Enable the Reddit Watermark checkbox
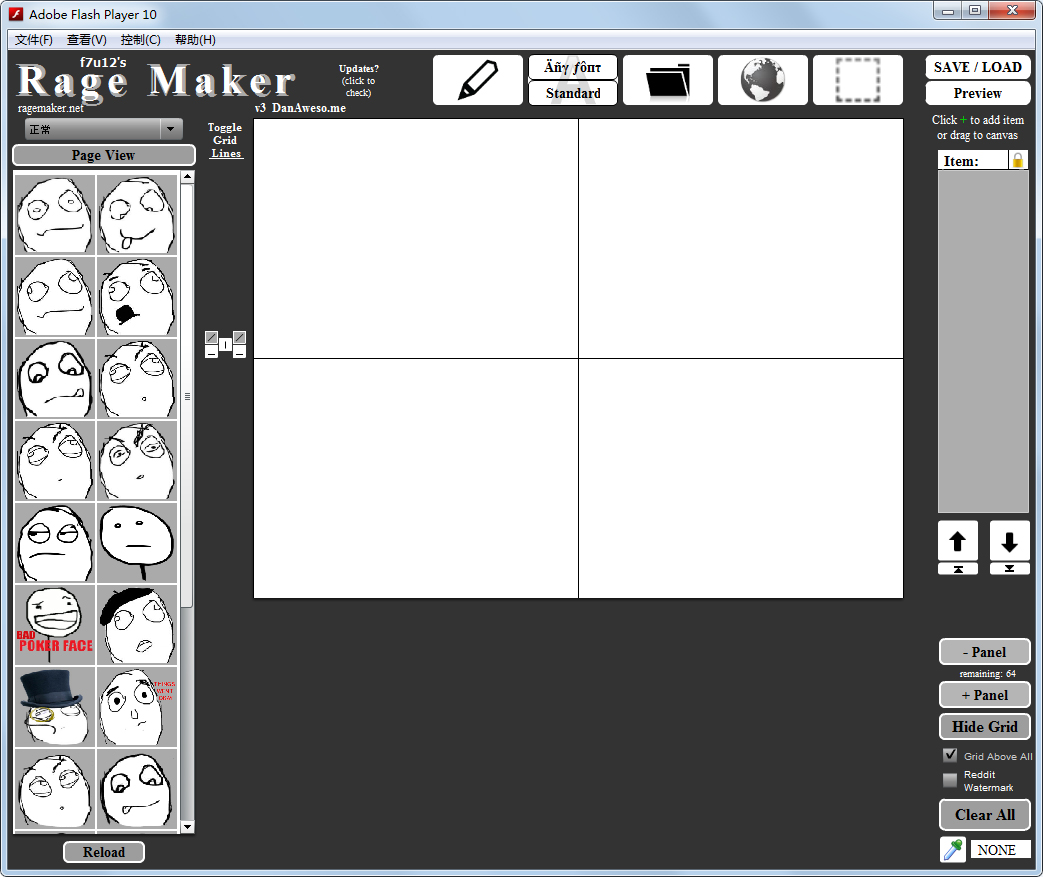 click(x=950, y=780)
